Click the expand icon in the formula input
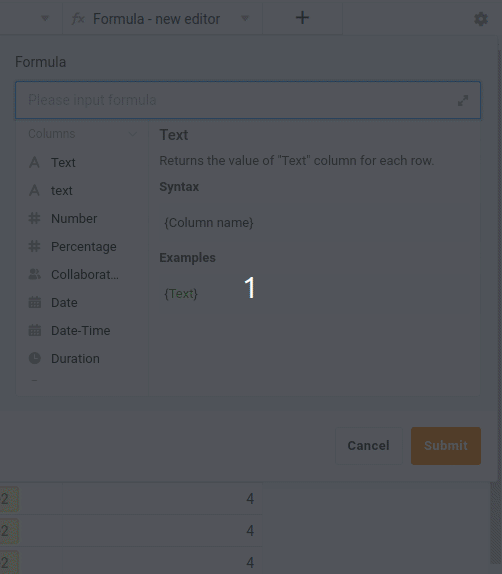 pos(463,100)
